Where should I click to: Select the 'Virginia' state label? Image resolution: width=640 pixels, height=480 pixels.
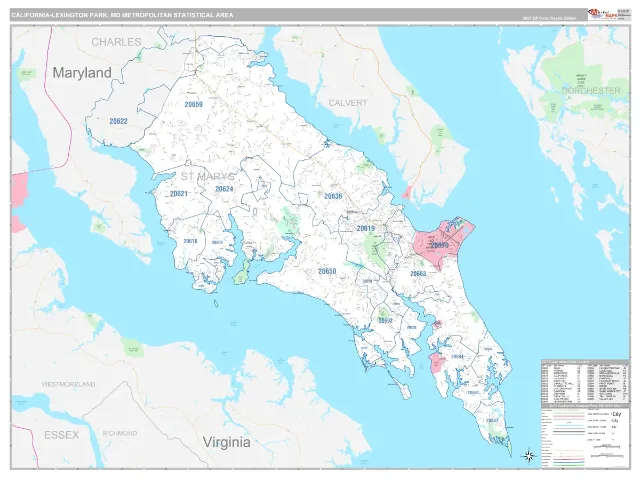coord(227,442)
